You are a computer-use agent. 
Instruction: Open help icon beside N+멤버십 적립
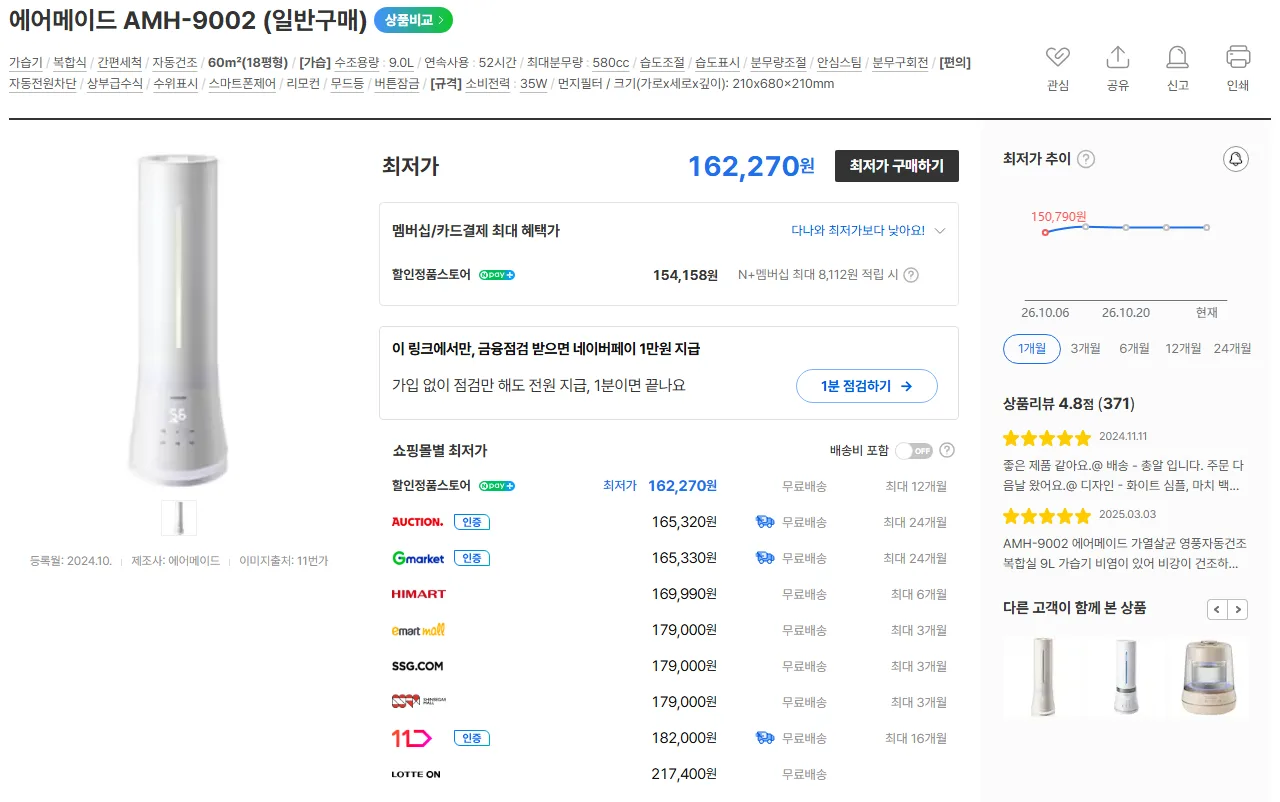point(911,275)
